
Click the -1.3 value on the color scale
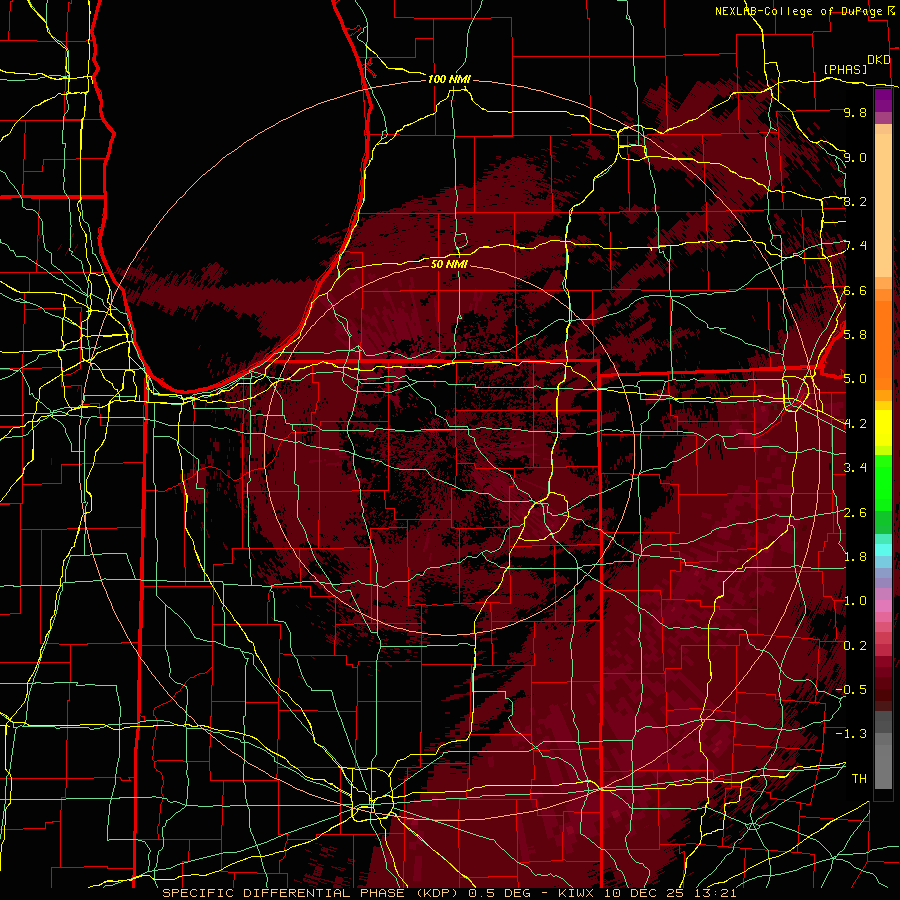click(851, 734)
